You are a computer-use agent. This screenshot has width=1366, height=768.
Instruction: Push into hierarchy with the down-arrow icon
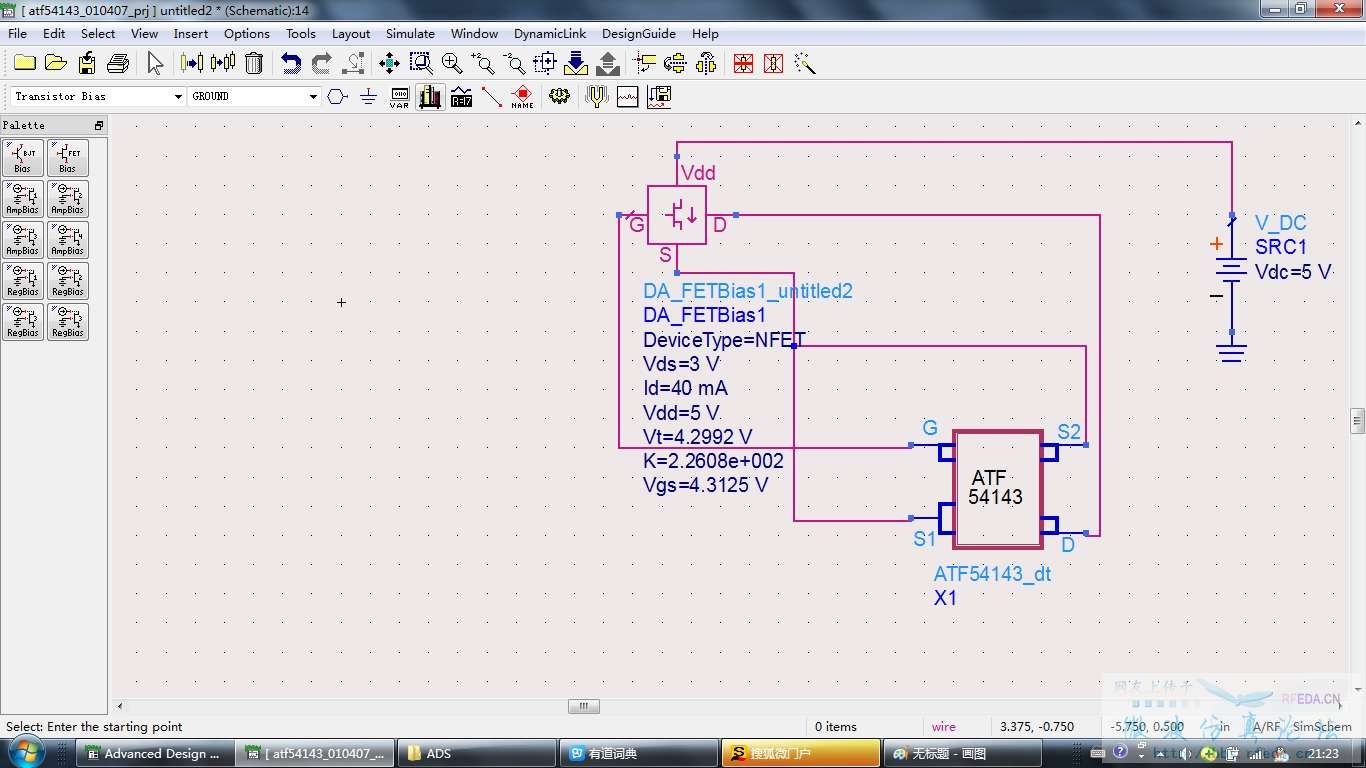point(576,63)
